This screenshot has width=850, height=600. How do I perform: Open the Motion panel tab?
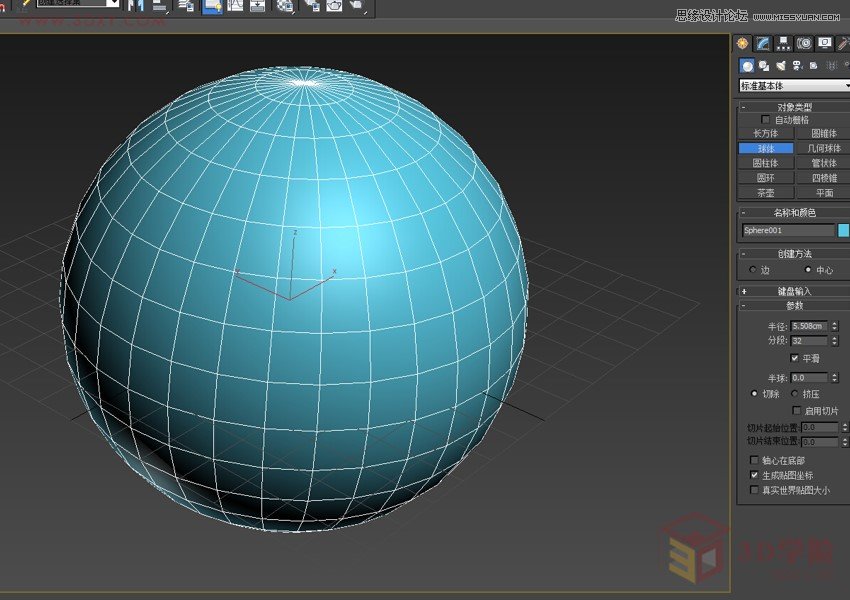(803, 43)
